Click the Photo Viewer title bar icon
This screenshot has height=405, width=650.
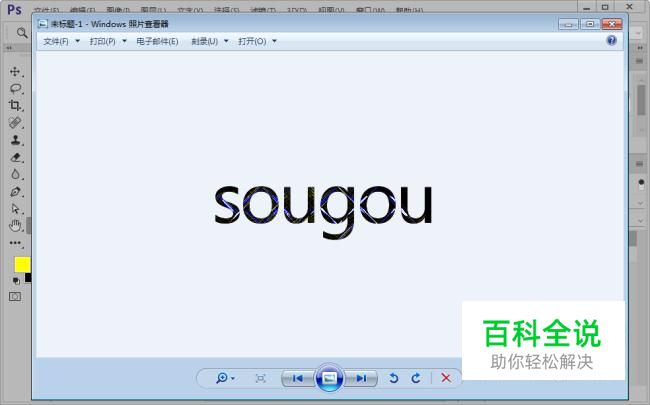(x=42, y=24)
